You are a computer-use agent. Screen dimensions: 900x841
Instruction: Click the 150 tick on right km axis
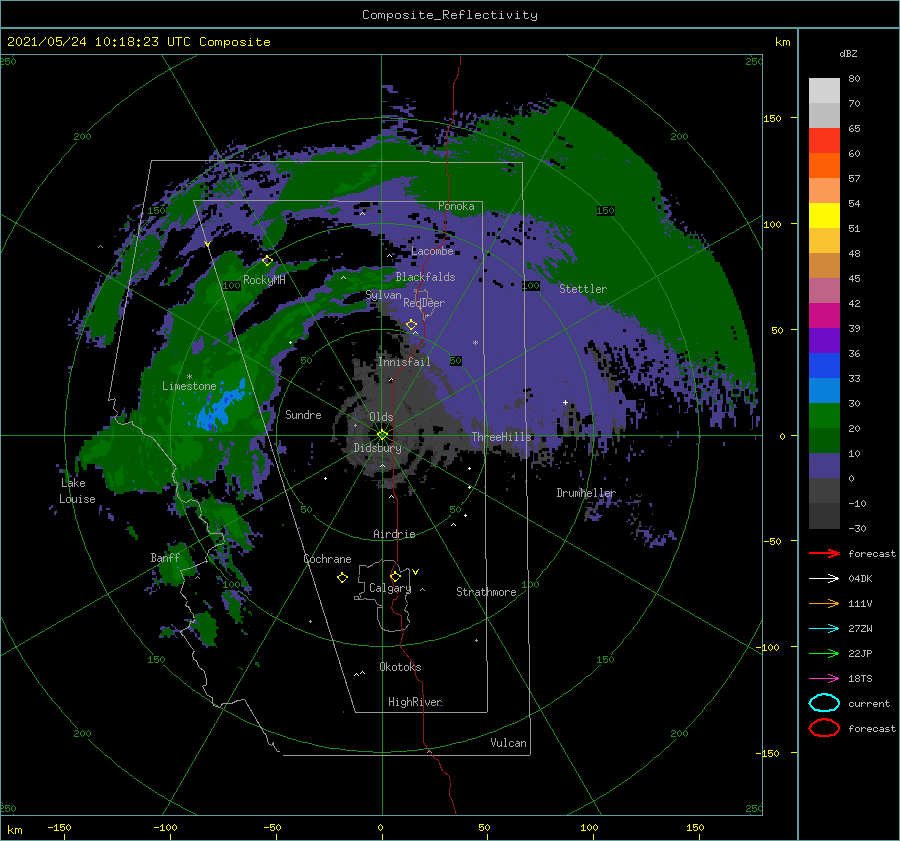coord(772,118)
